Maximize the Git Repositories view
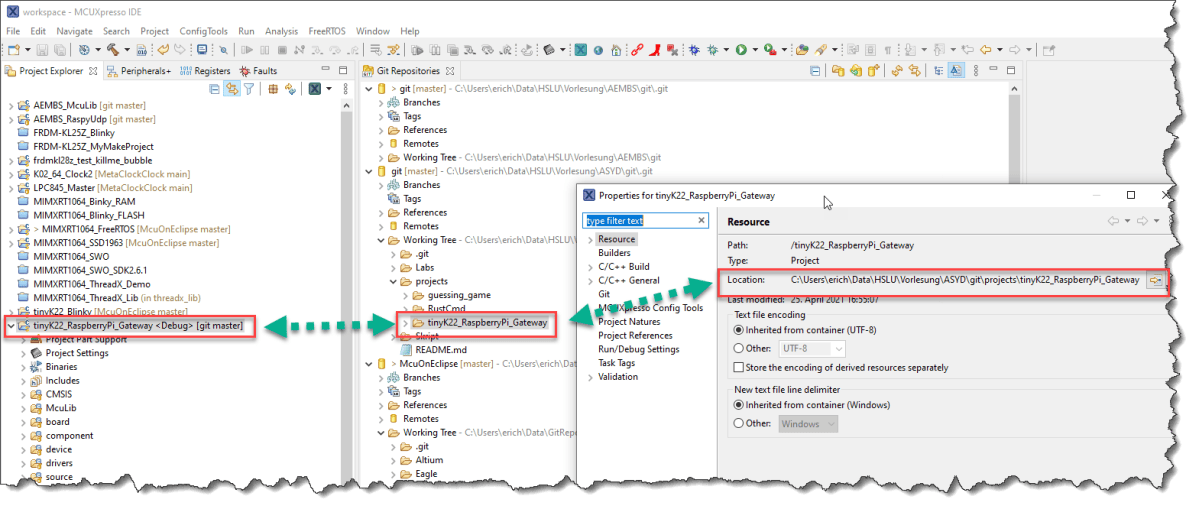Viewport: 1199px width, 509px height. 1011,70
